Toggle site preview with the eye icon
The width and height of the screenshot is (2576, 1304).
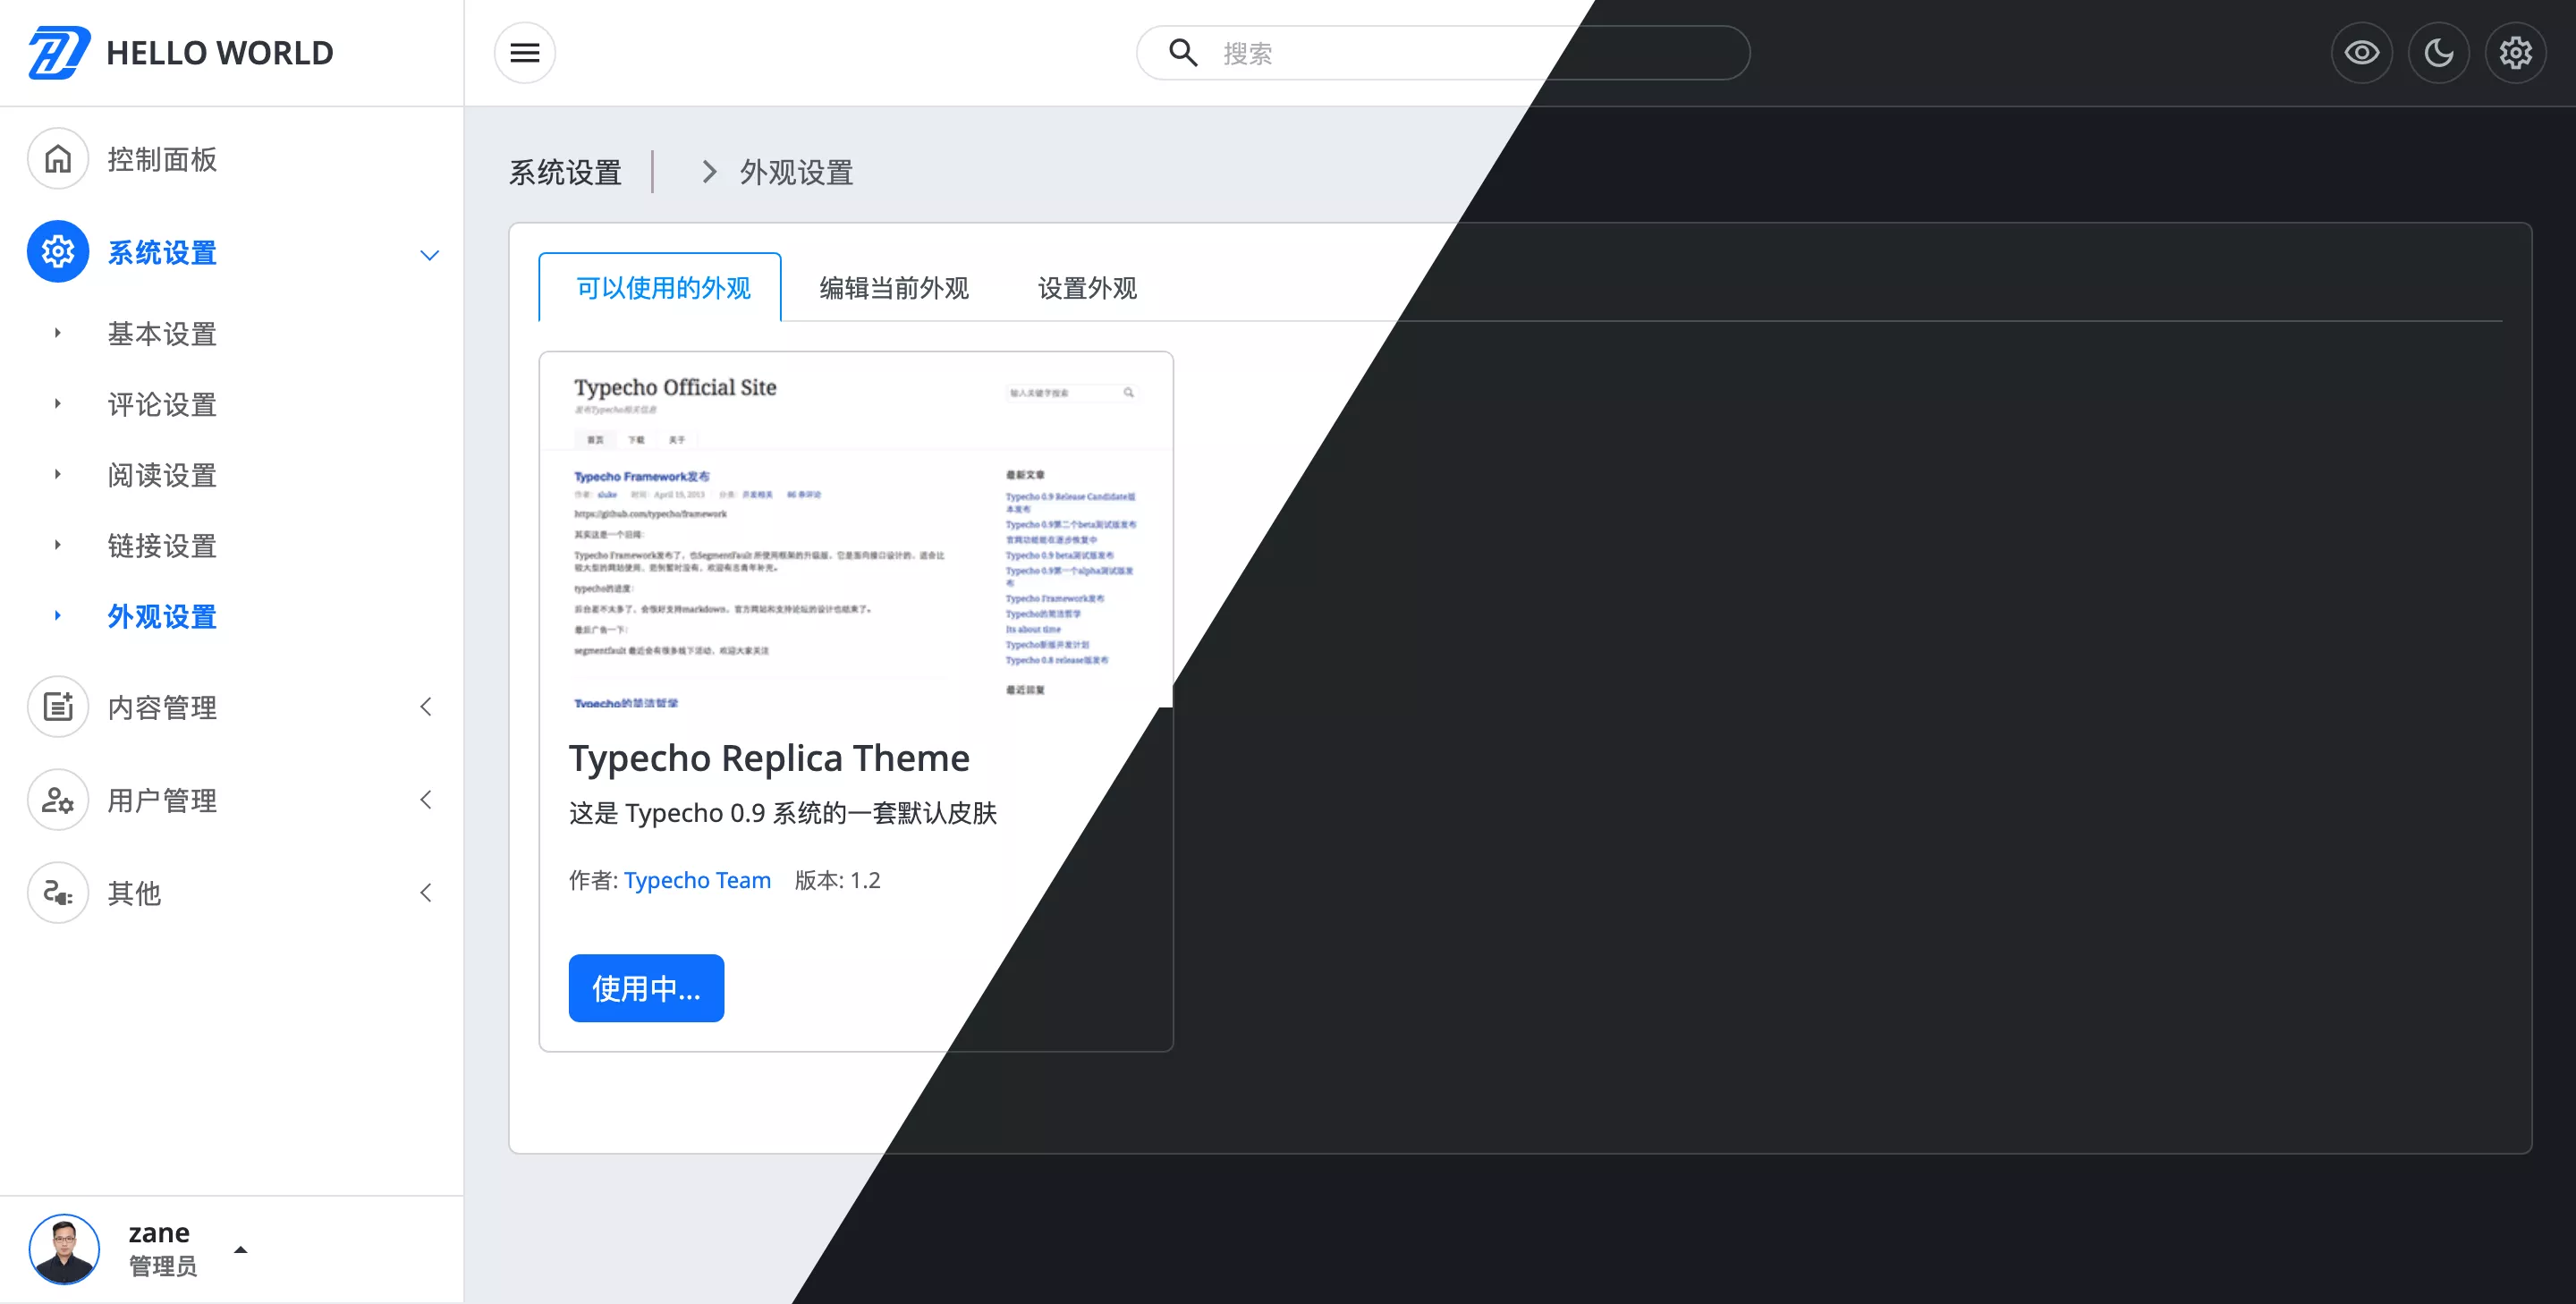coord(2361,52)
